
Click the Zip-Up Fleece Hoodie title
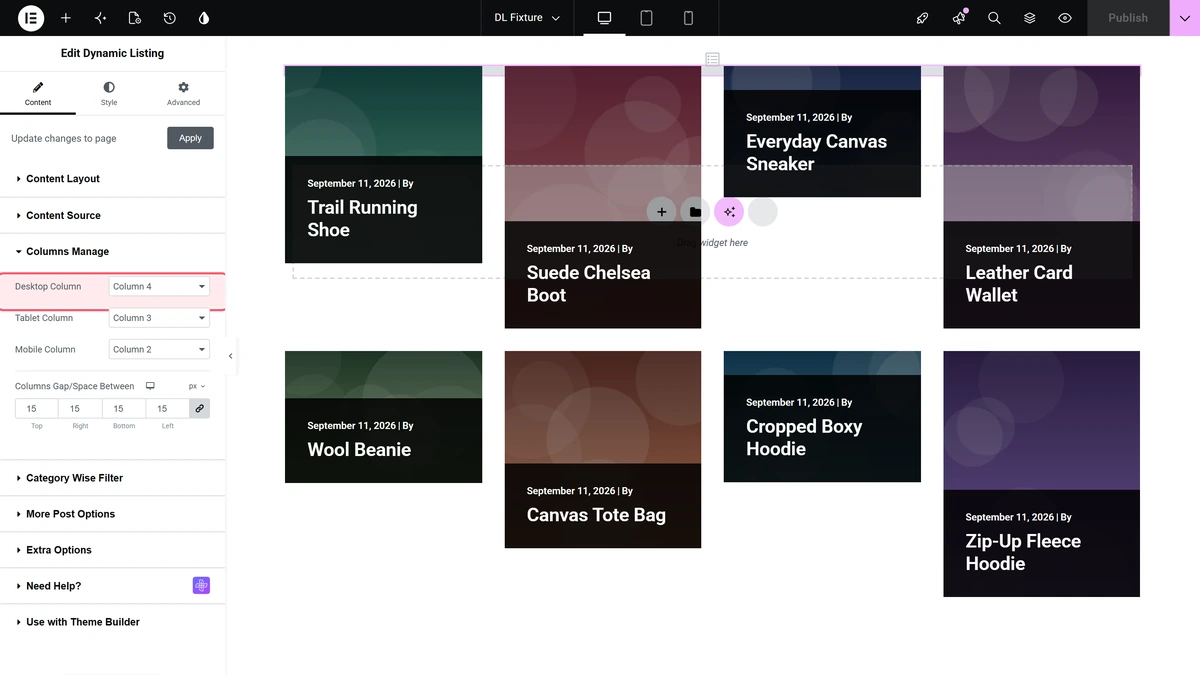[1023, 552]
